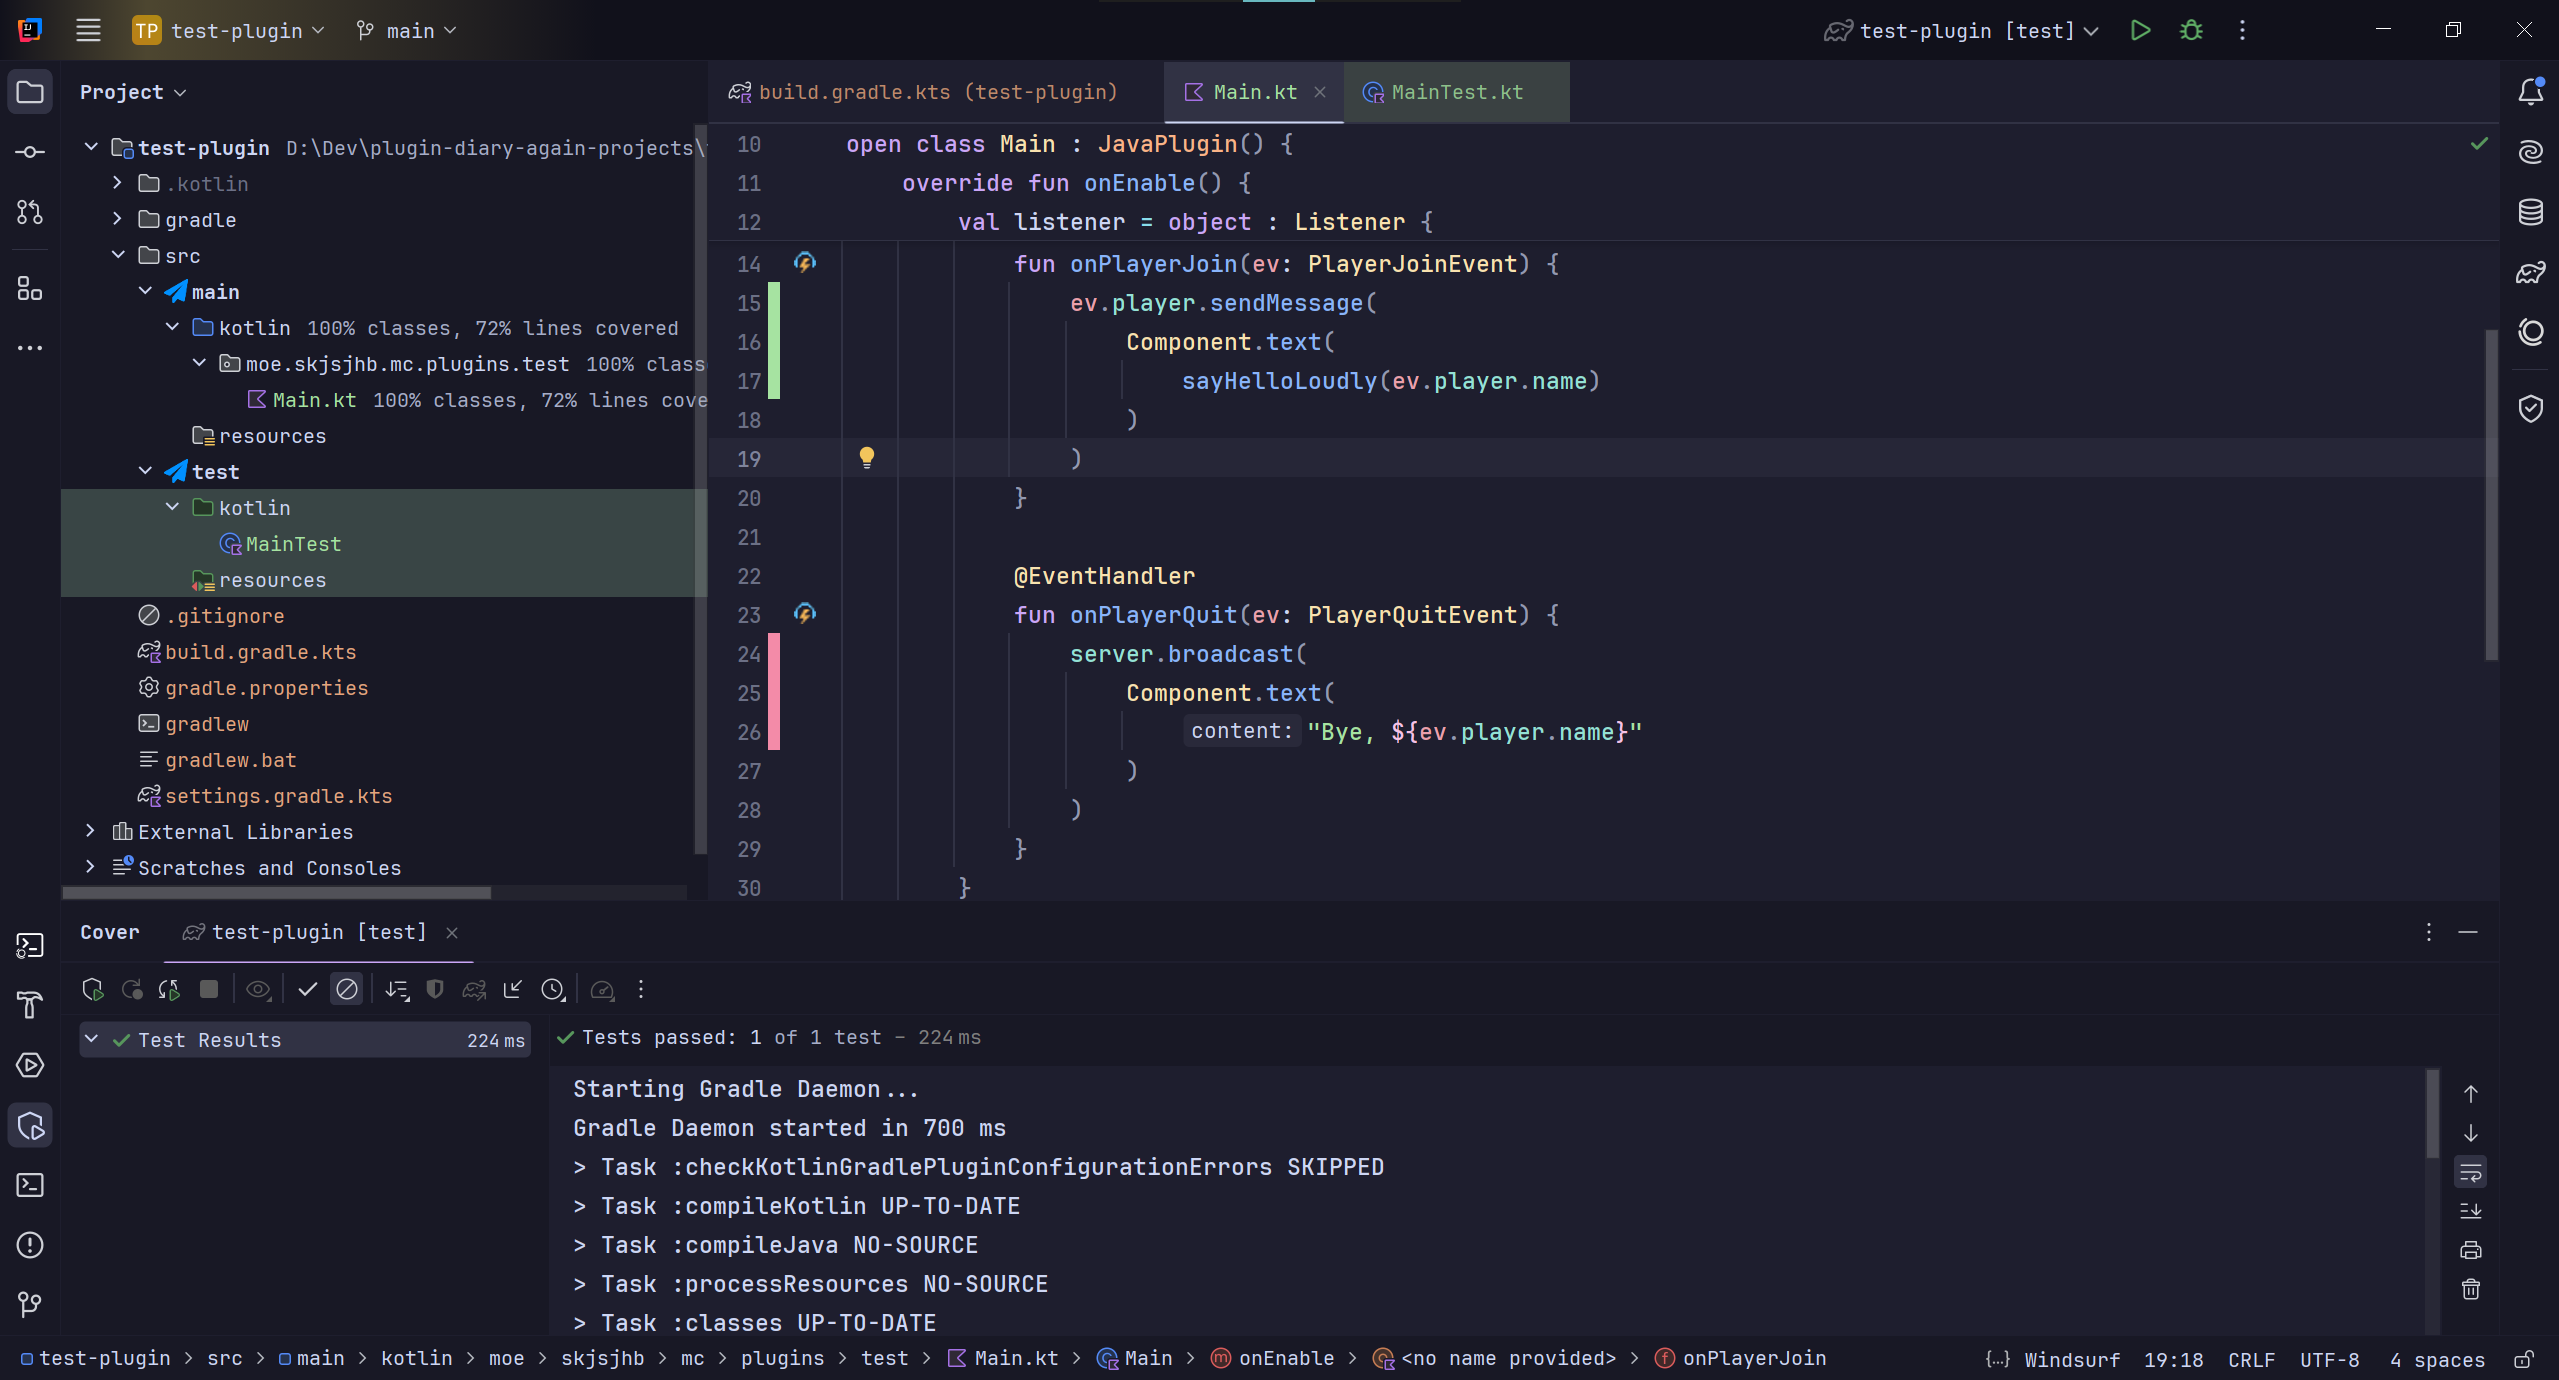Switch to the MainTest.kt tab
This screenshot has width=2559, height=1380.
pos(1456,92)
